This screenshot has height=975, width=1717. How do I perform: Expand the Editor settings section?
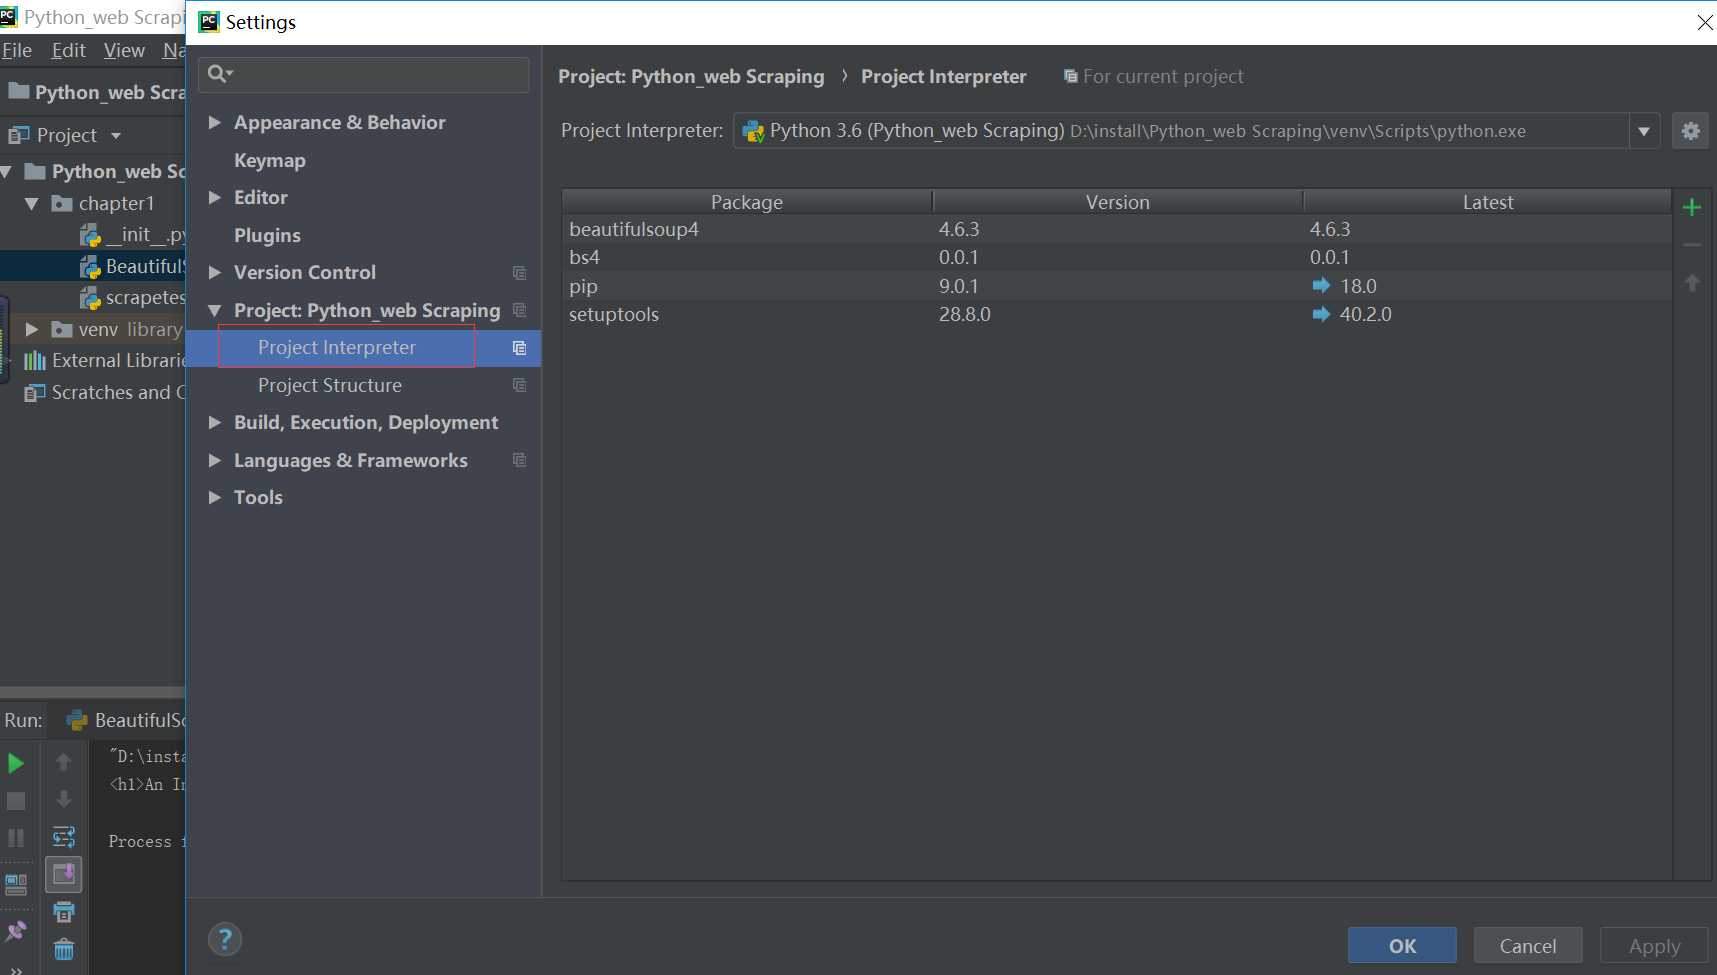214,197
